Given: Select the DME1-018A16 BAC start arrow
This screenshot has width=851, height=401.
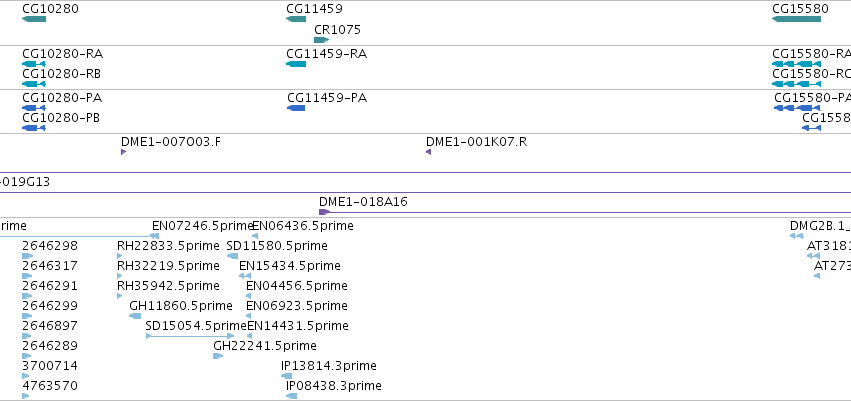Looking at the screenshot, I should (x=324, y=212).
